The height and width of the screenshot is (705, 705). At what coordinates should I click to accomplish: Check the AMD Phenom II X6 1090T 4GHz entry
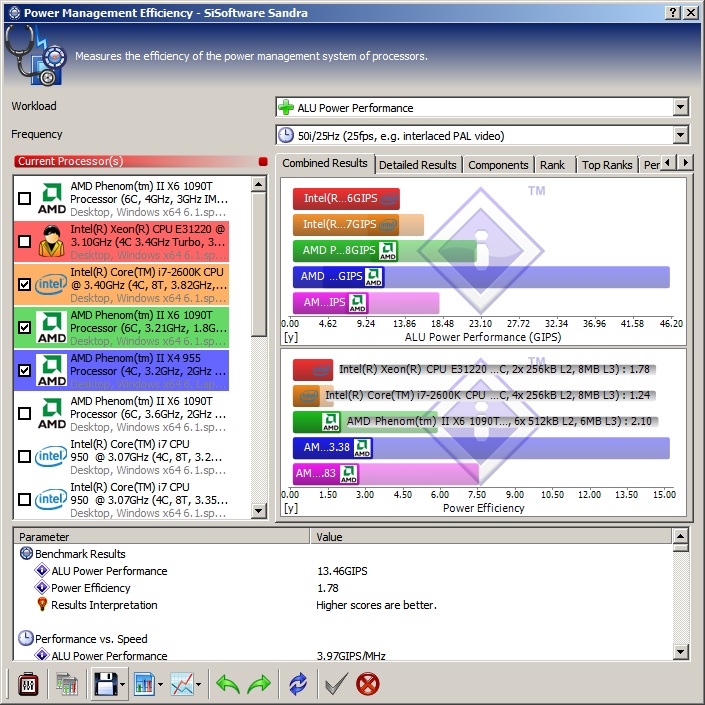pos(25,198)
